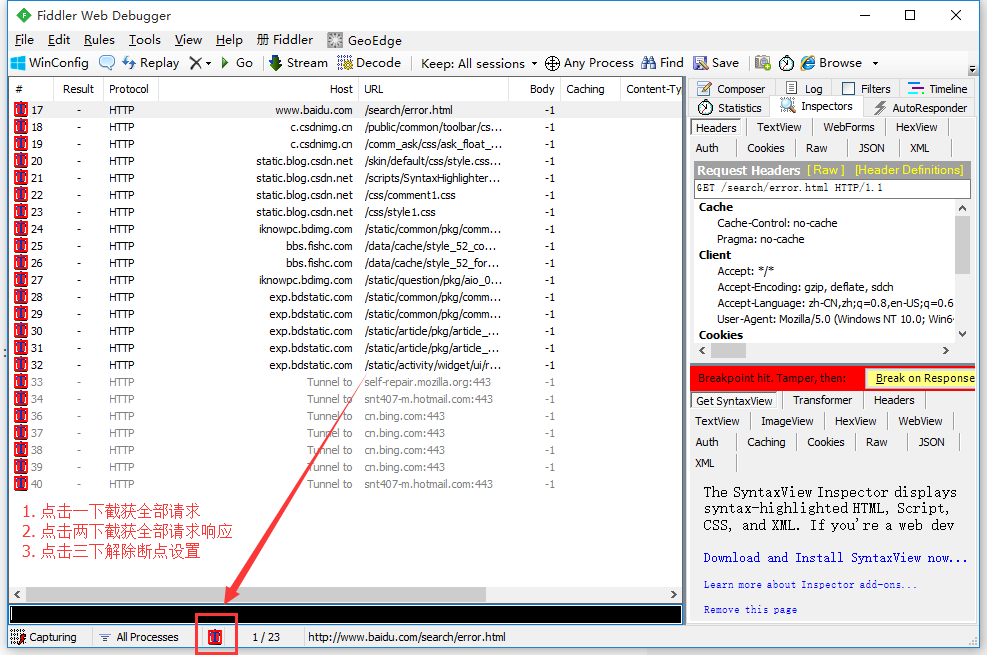
Task: Select the Transformer response tab
Action: (822, 400)
